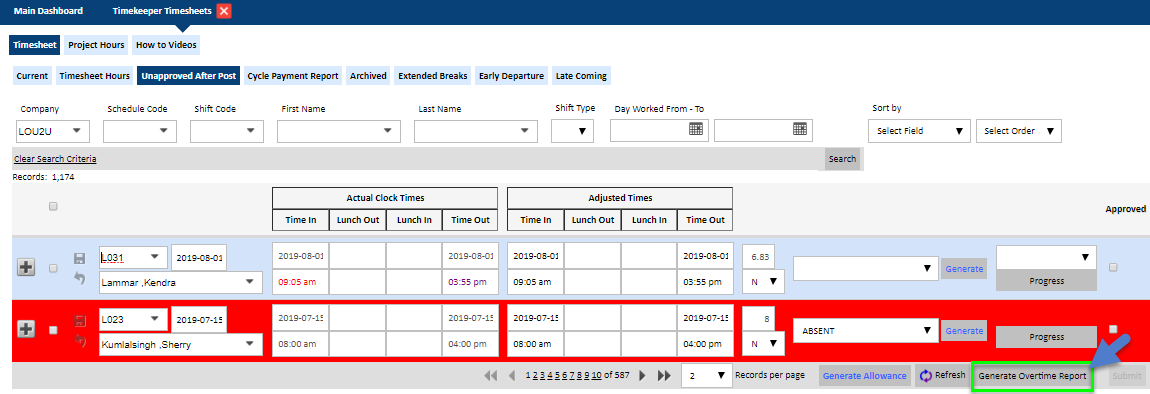The image size is (1150, 394).
Task: Close the Timekeeper Timesheets tab
Action: point(224,11)
